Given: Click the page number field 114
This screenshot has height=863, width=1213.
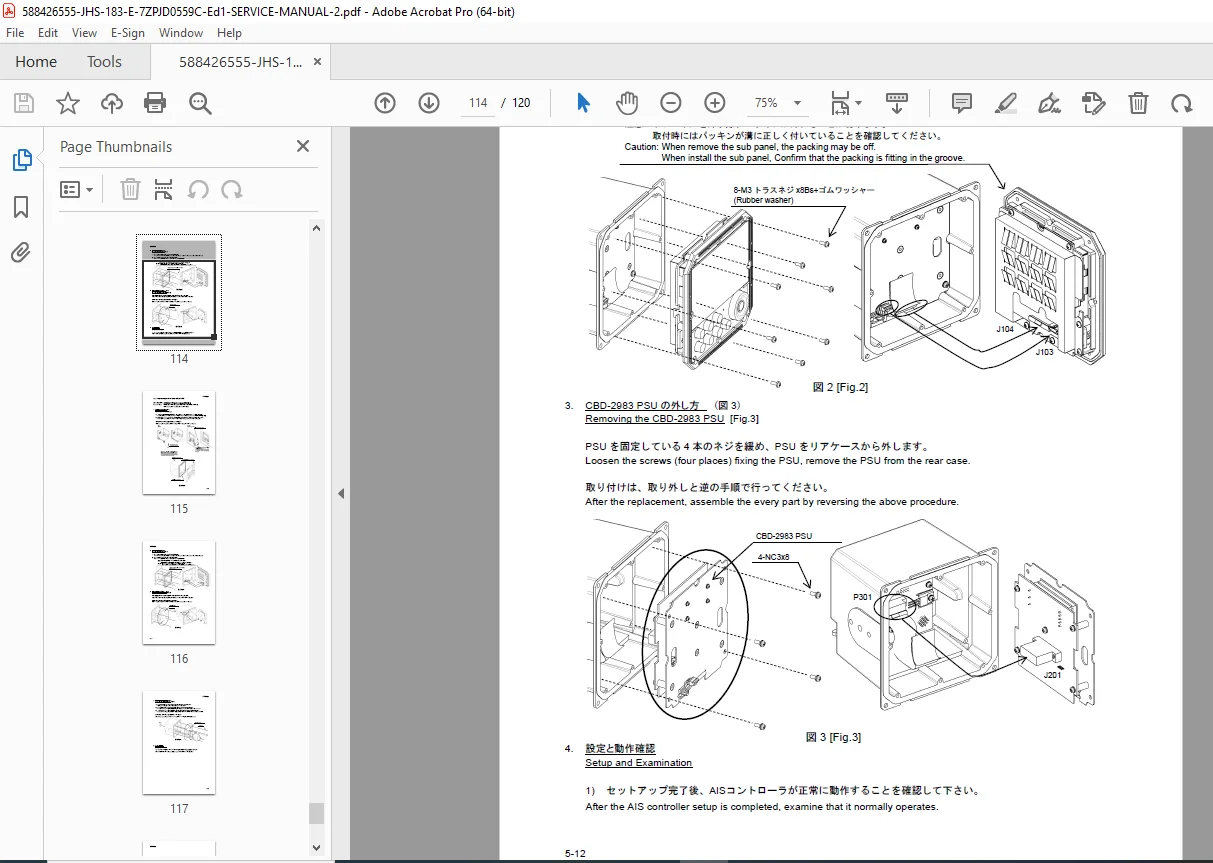Looking at the screenshot, I should click(x=477, y=103).
